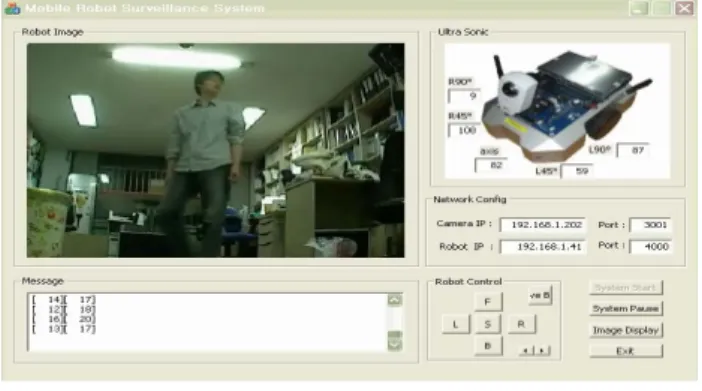Click the right arrow spinner in Robot Control

(542, 351)
